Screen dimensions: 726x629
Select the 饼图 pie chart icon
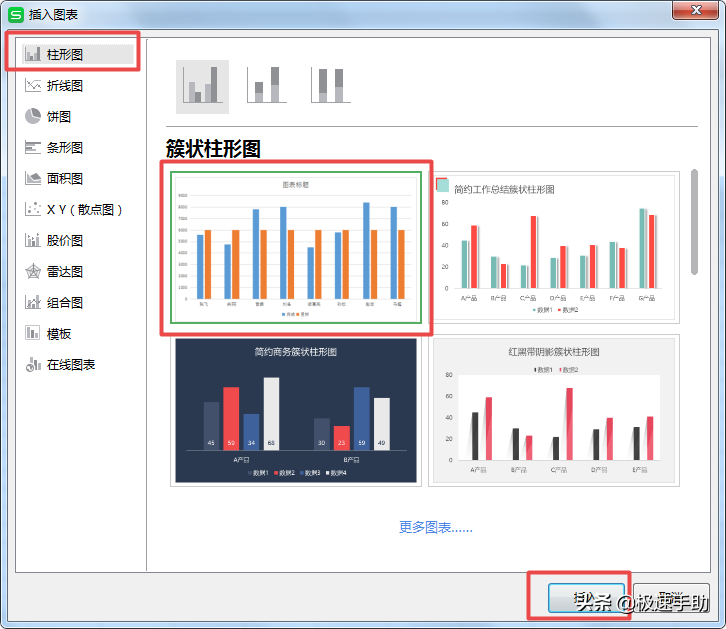[x=33, y=117]
